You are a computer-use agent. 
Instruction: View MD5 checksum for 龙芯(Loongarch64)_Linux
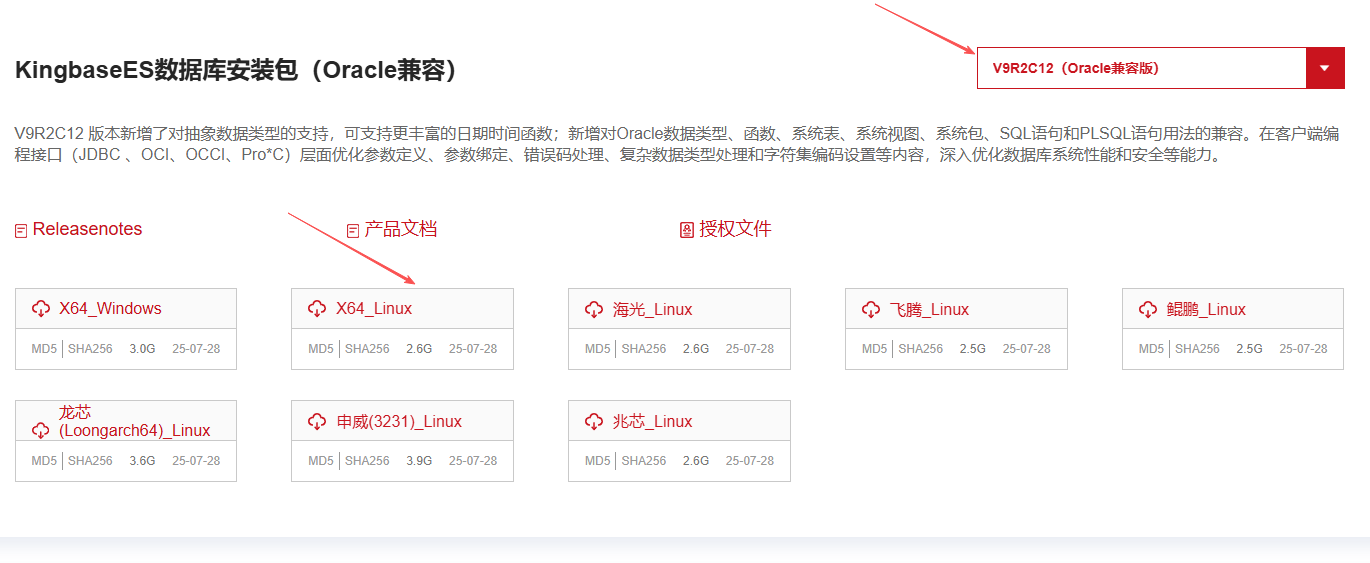coord(44,461)
